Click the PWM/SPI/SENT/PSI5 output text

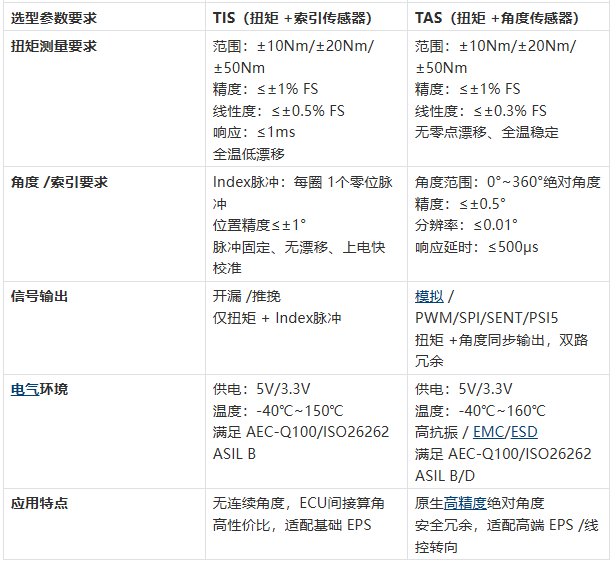pos(486,318)
